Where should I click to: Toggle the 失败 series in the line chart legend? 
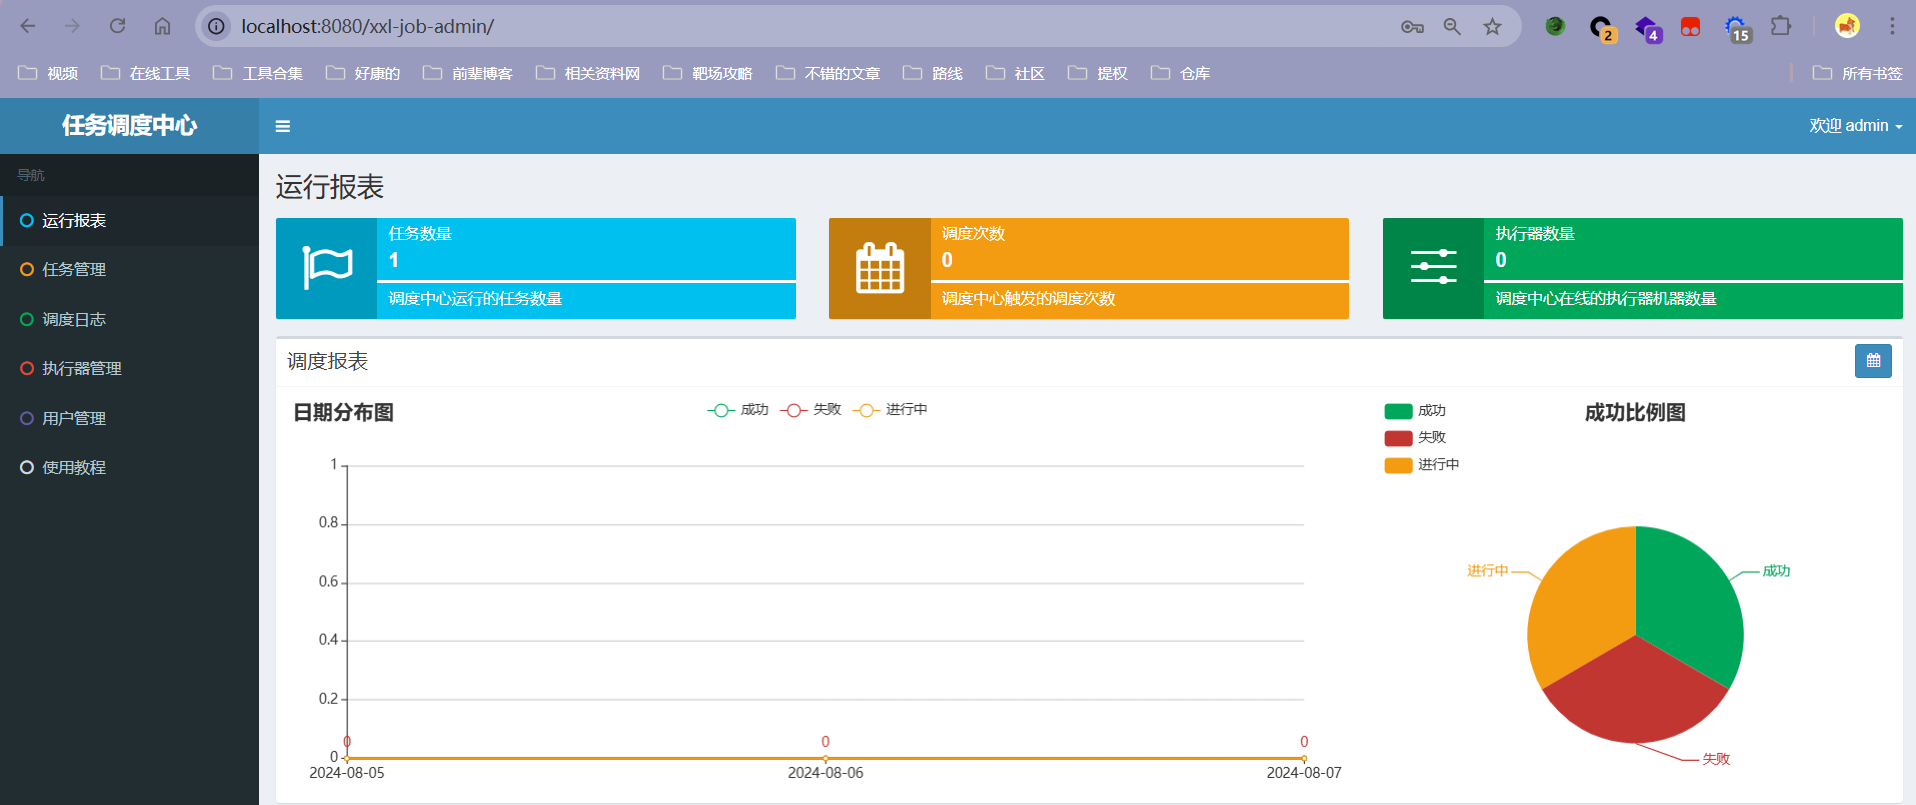point(811,410)
